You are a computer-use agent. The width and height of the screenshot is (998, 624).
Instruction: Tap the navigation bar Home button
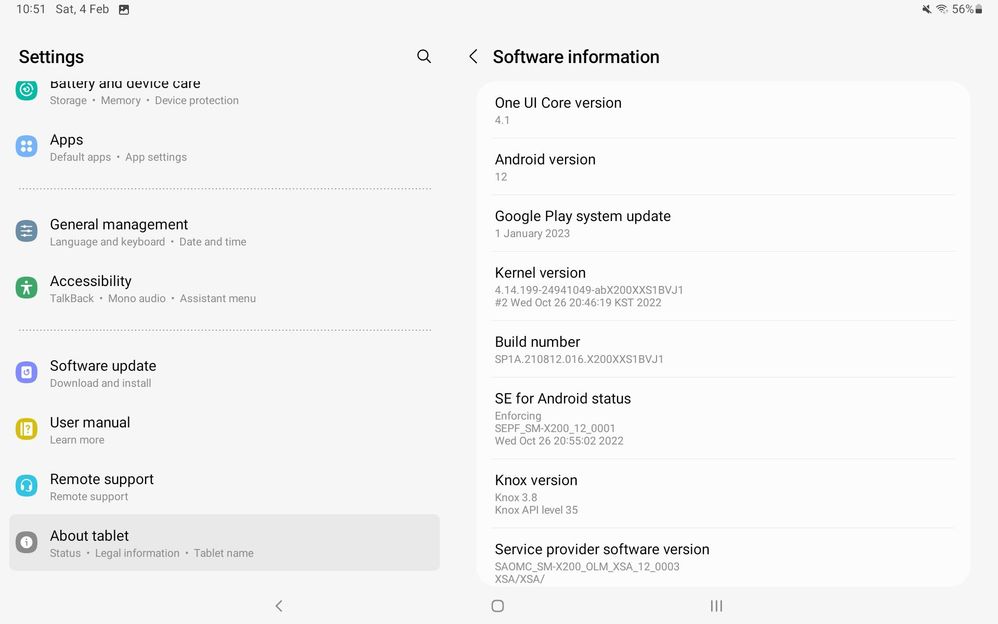(498, 606)
